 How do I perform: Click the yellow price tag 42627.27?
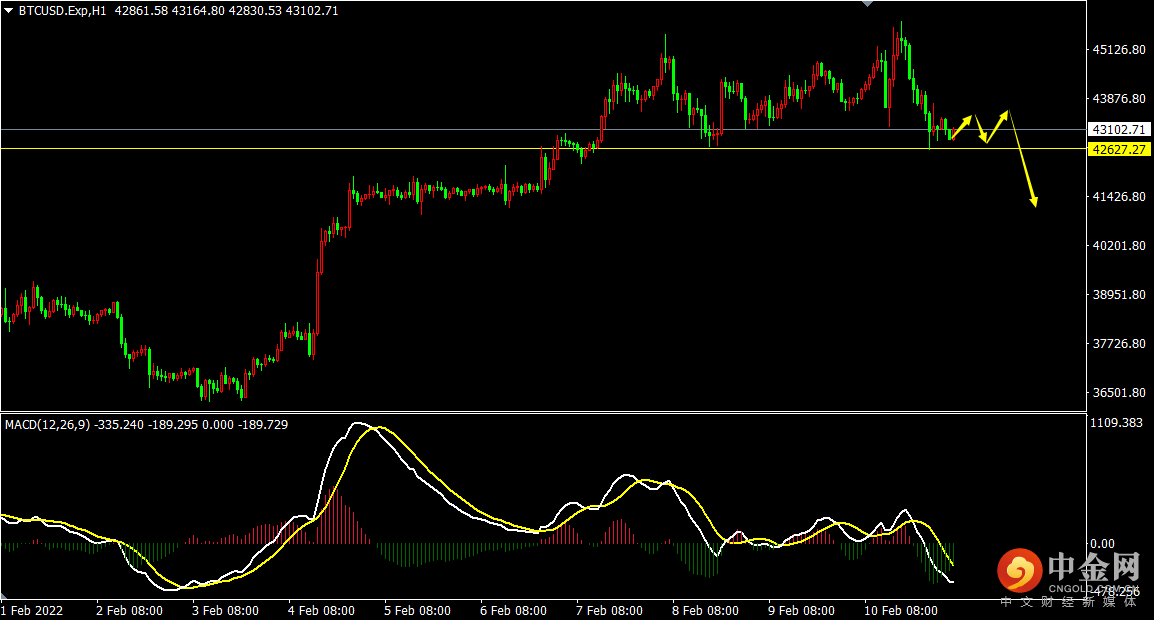tap(1119, 149)
